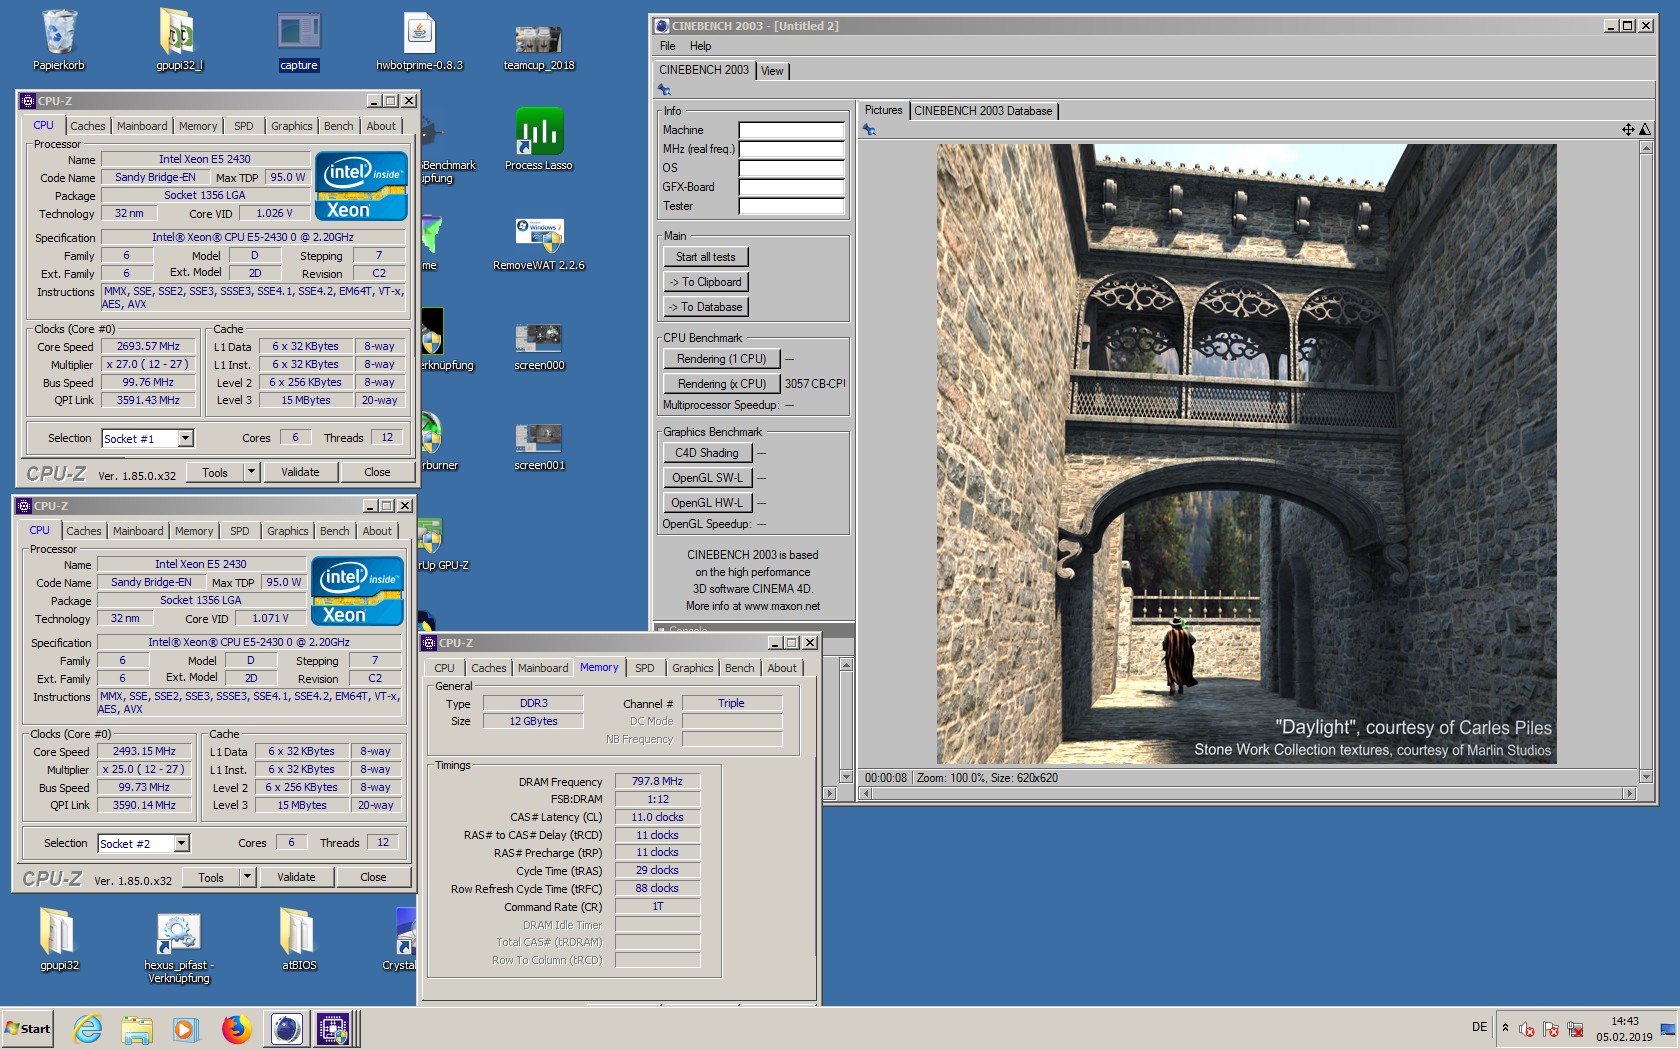Open the hwbotprime-0.8.3 desktop icon

tap(419, 40)
